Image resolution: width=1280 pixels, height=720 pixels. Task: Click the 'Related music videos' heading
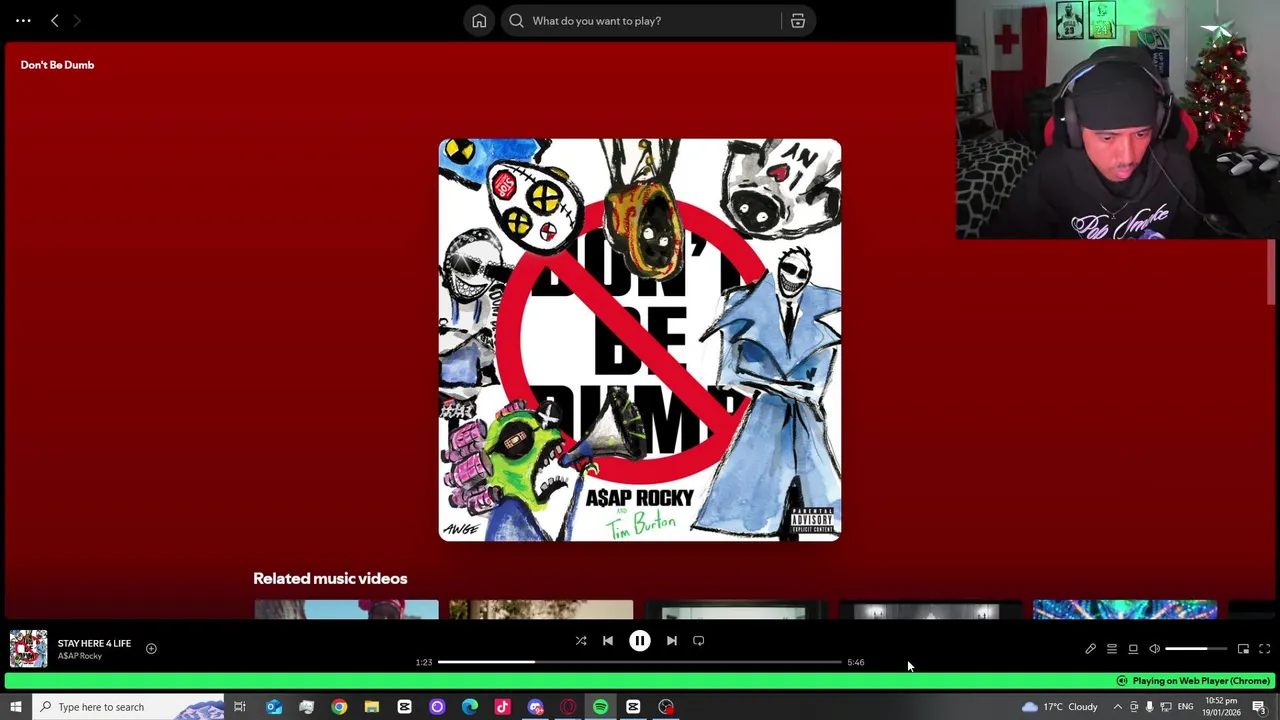click(330, 578)
